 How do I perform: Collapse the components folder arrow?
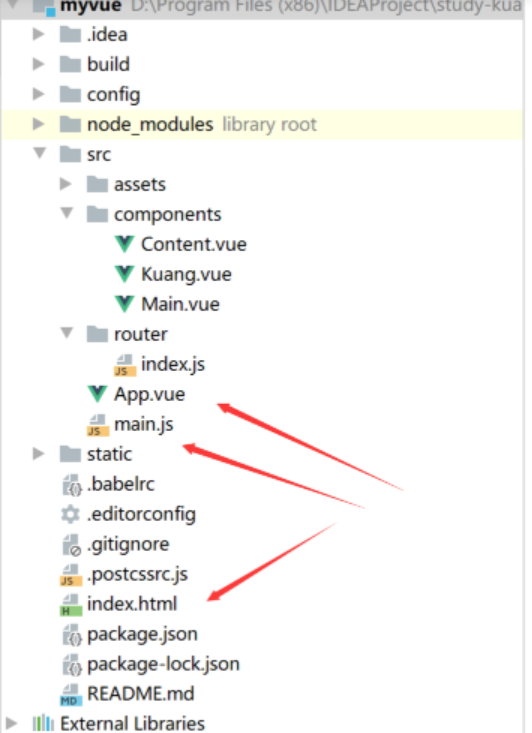coord(67,213)
